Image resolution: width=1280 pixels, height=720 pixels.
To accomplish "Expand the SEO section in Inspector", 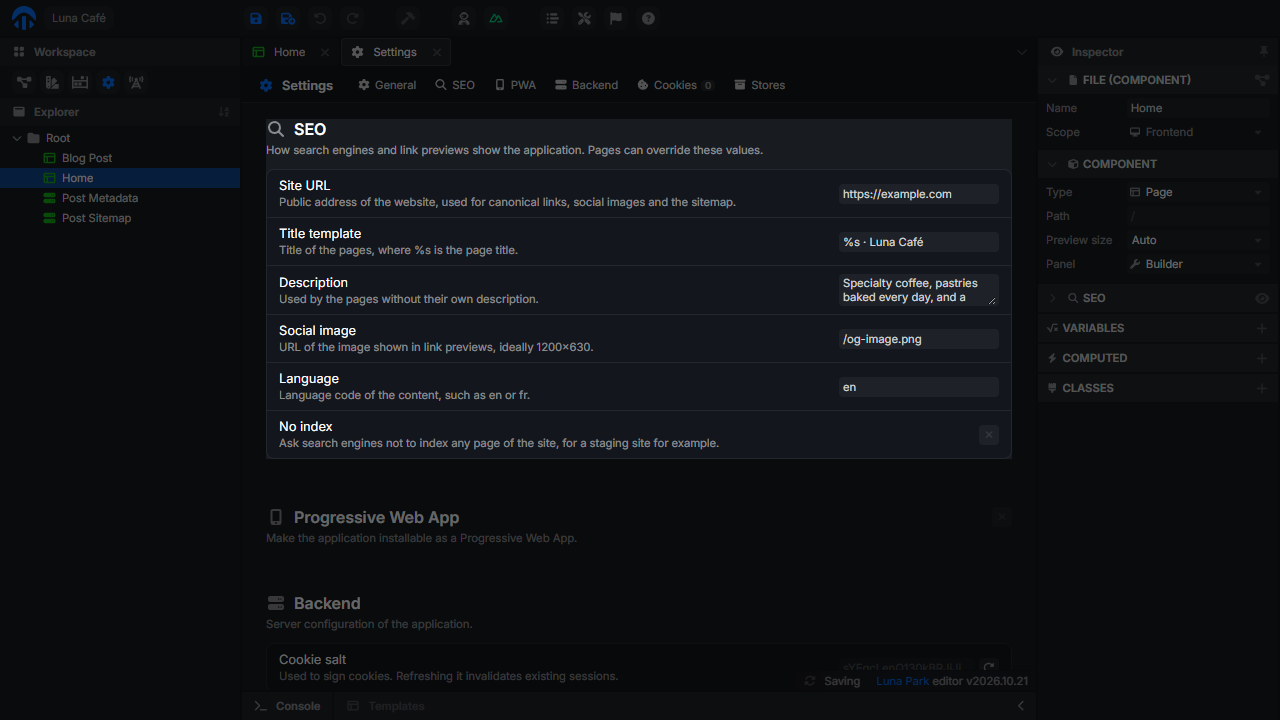I will pos(1053,298).
